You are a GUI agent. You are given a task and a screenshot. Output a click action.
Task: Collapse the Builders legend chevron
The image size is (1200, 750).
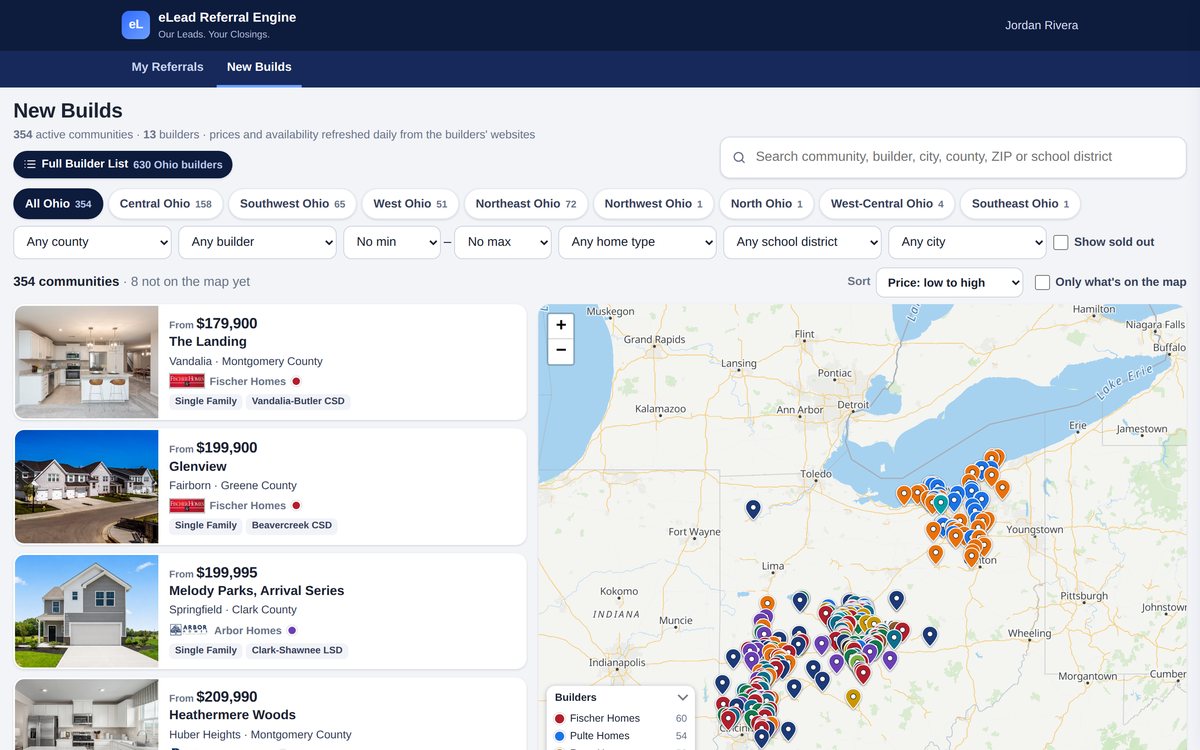point(683,698)
